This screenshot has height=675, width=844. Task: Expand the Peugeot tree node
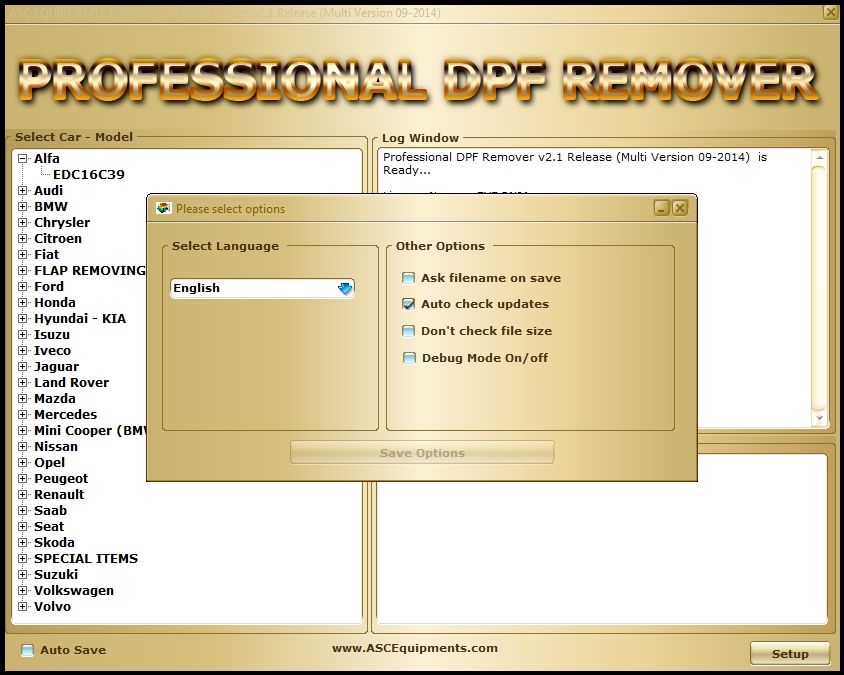point(22,479)
